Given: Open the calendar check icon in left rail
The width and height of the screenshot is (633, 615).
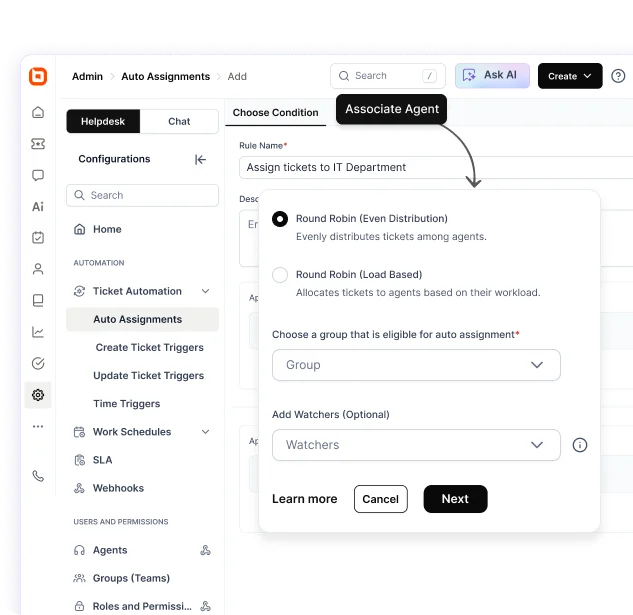Looking at the screenshot, I should 38,237.
